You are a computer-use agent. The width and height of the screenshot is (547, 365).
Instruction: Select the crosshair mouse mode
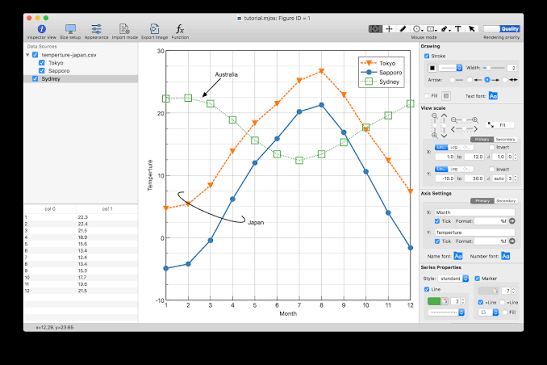pos(389,29)
